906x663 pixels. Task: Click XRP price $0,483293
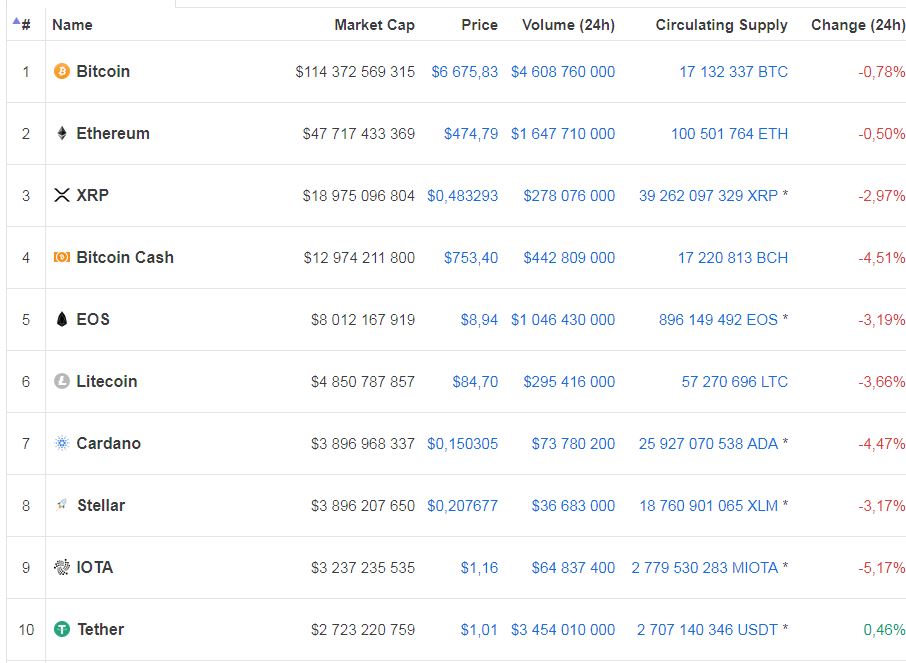pyautogui.click(x=462, y=196)
